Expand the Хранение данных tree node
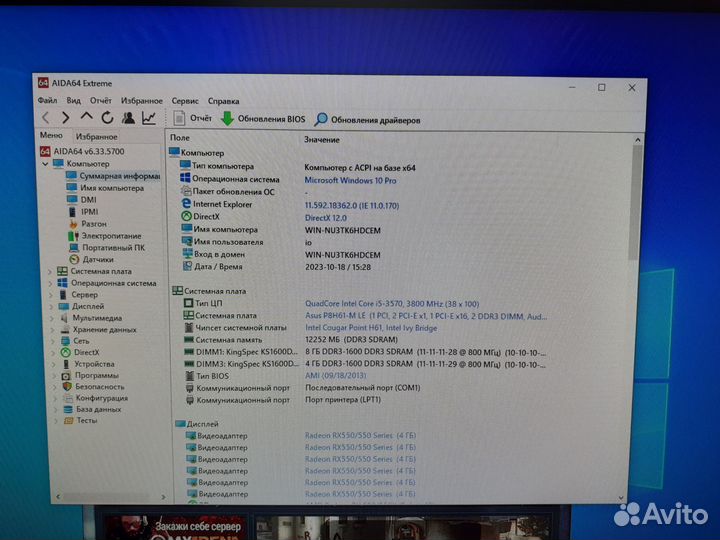The image size is (720, 540). pos(52,330)
